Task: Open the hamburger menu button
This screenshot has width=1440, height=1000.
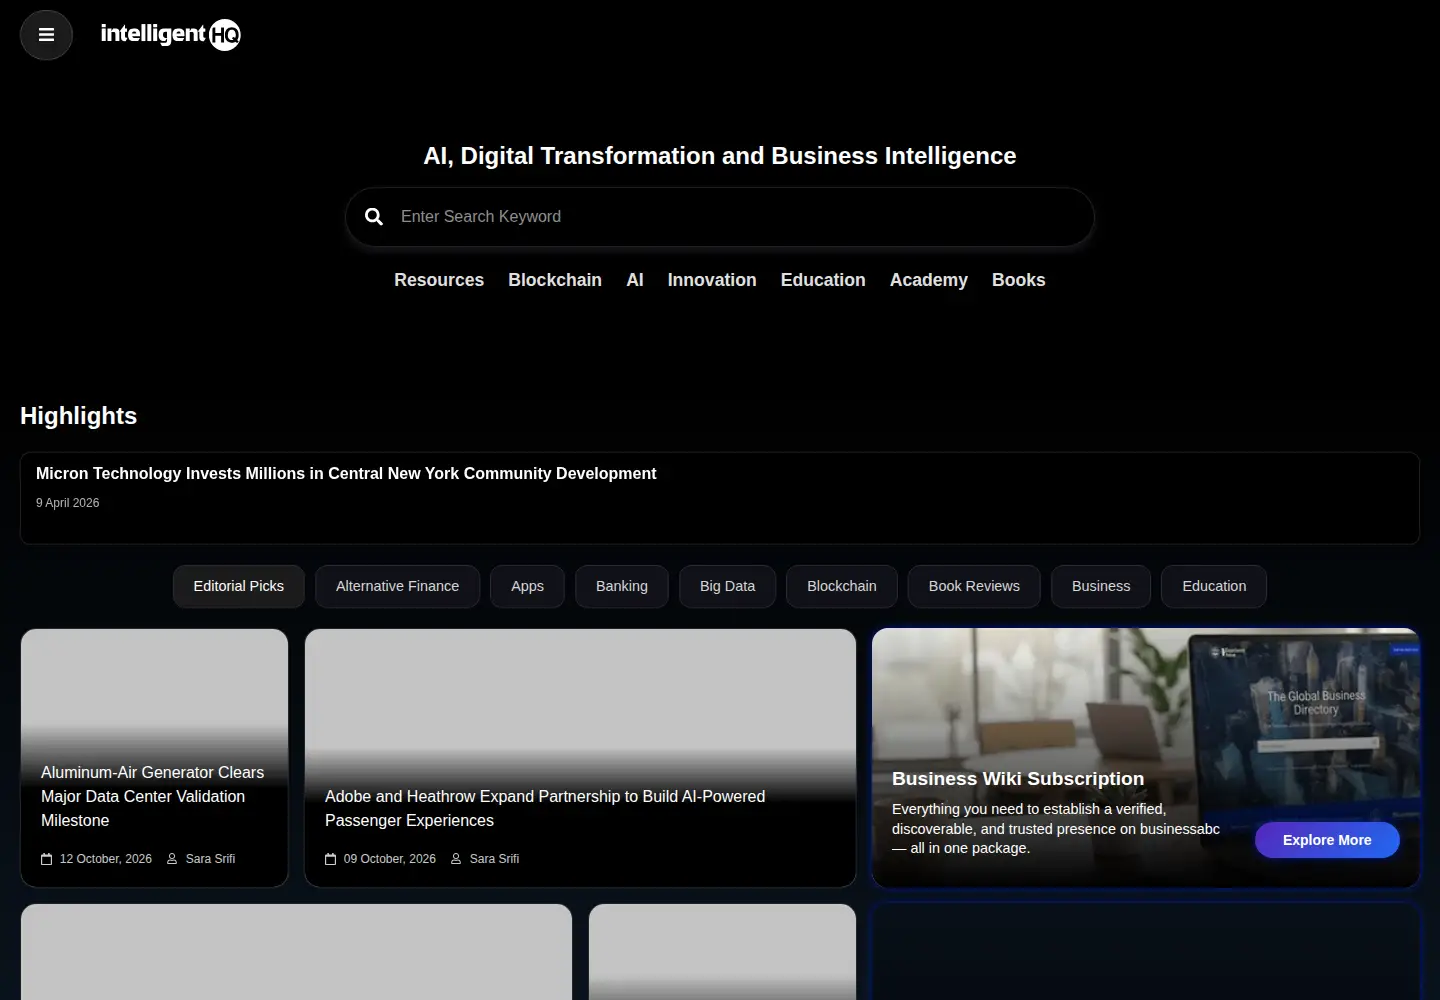Action: coord(46,35)
